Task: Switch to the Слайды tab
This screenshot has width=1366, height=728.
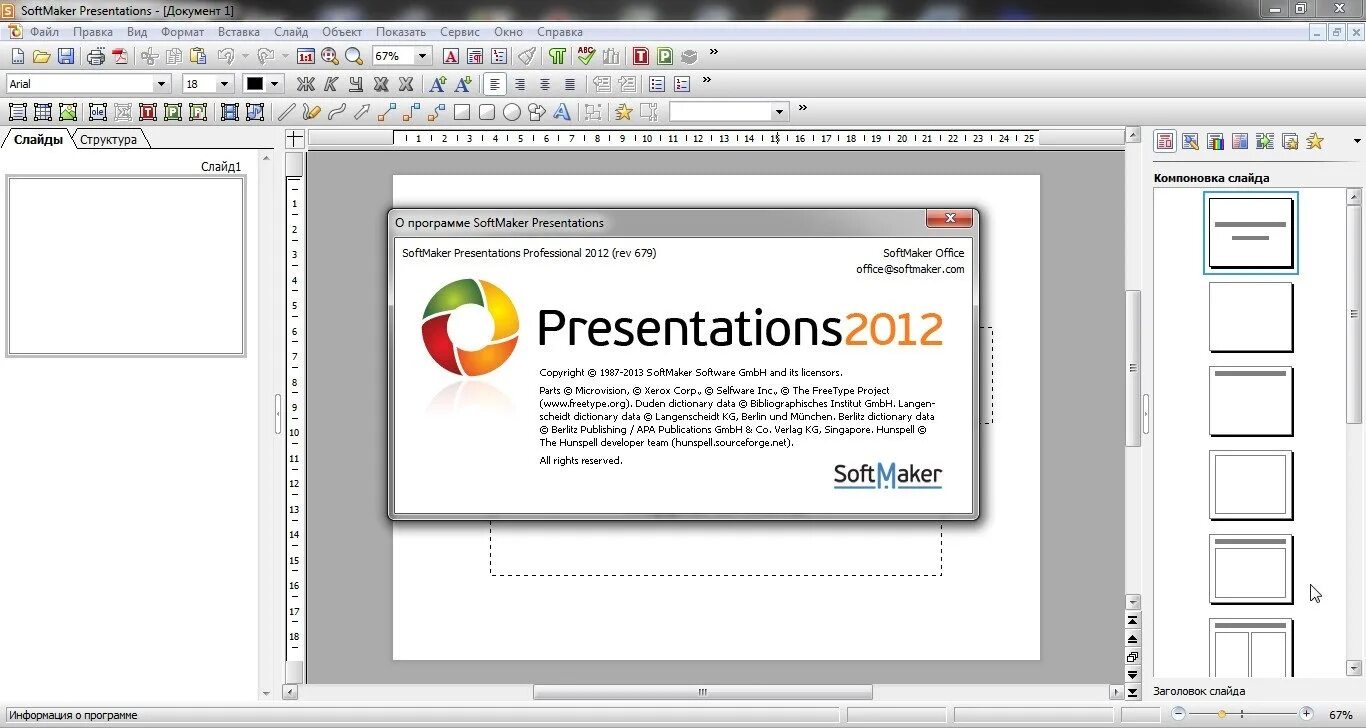Action: click(x=38, y=140)
